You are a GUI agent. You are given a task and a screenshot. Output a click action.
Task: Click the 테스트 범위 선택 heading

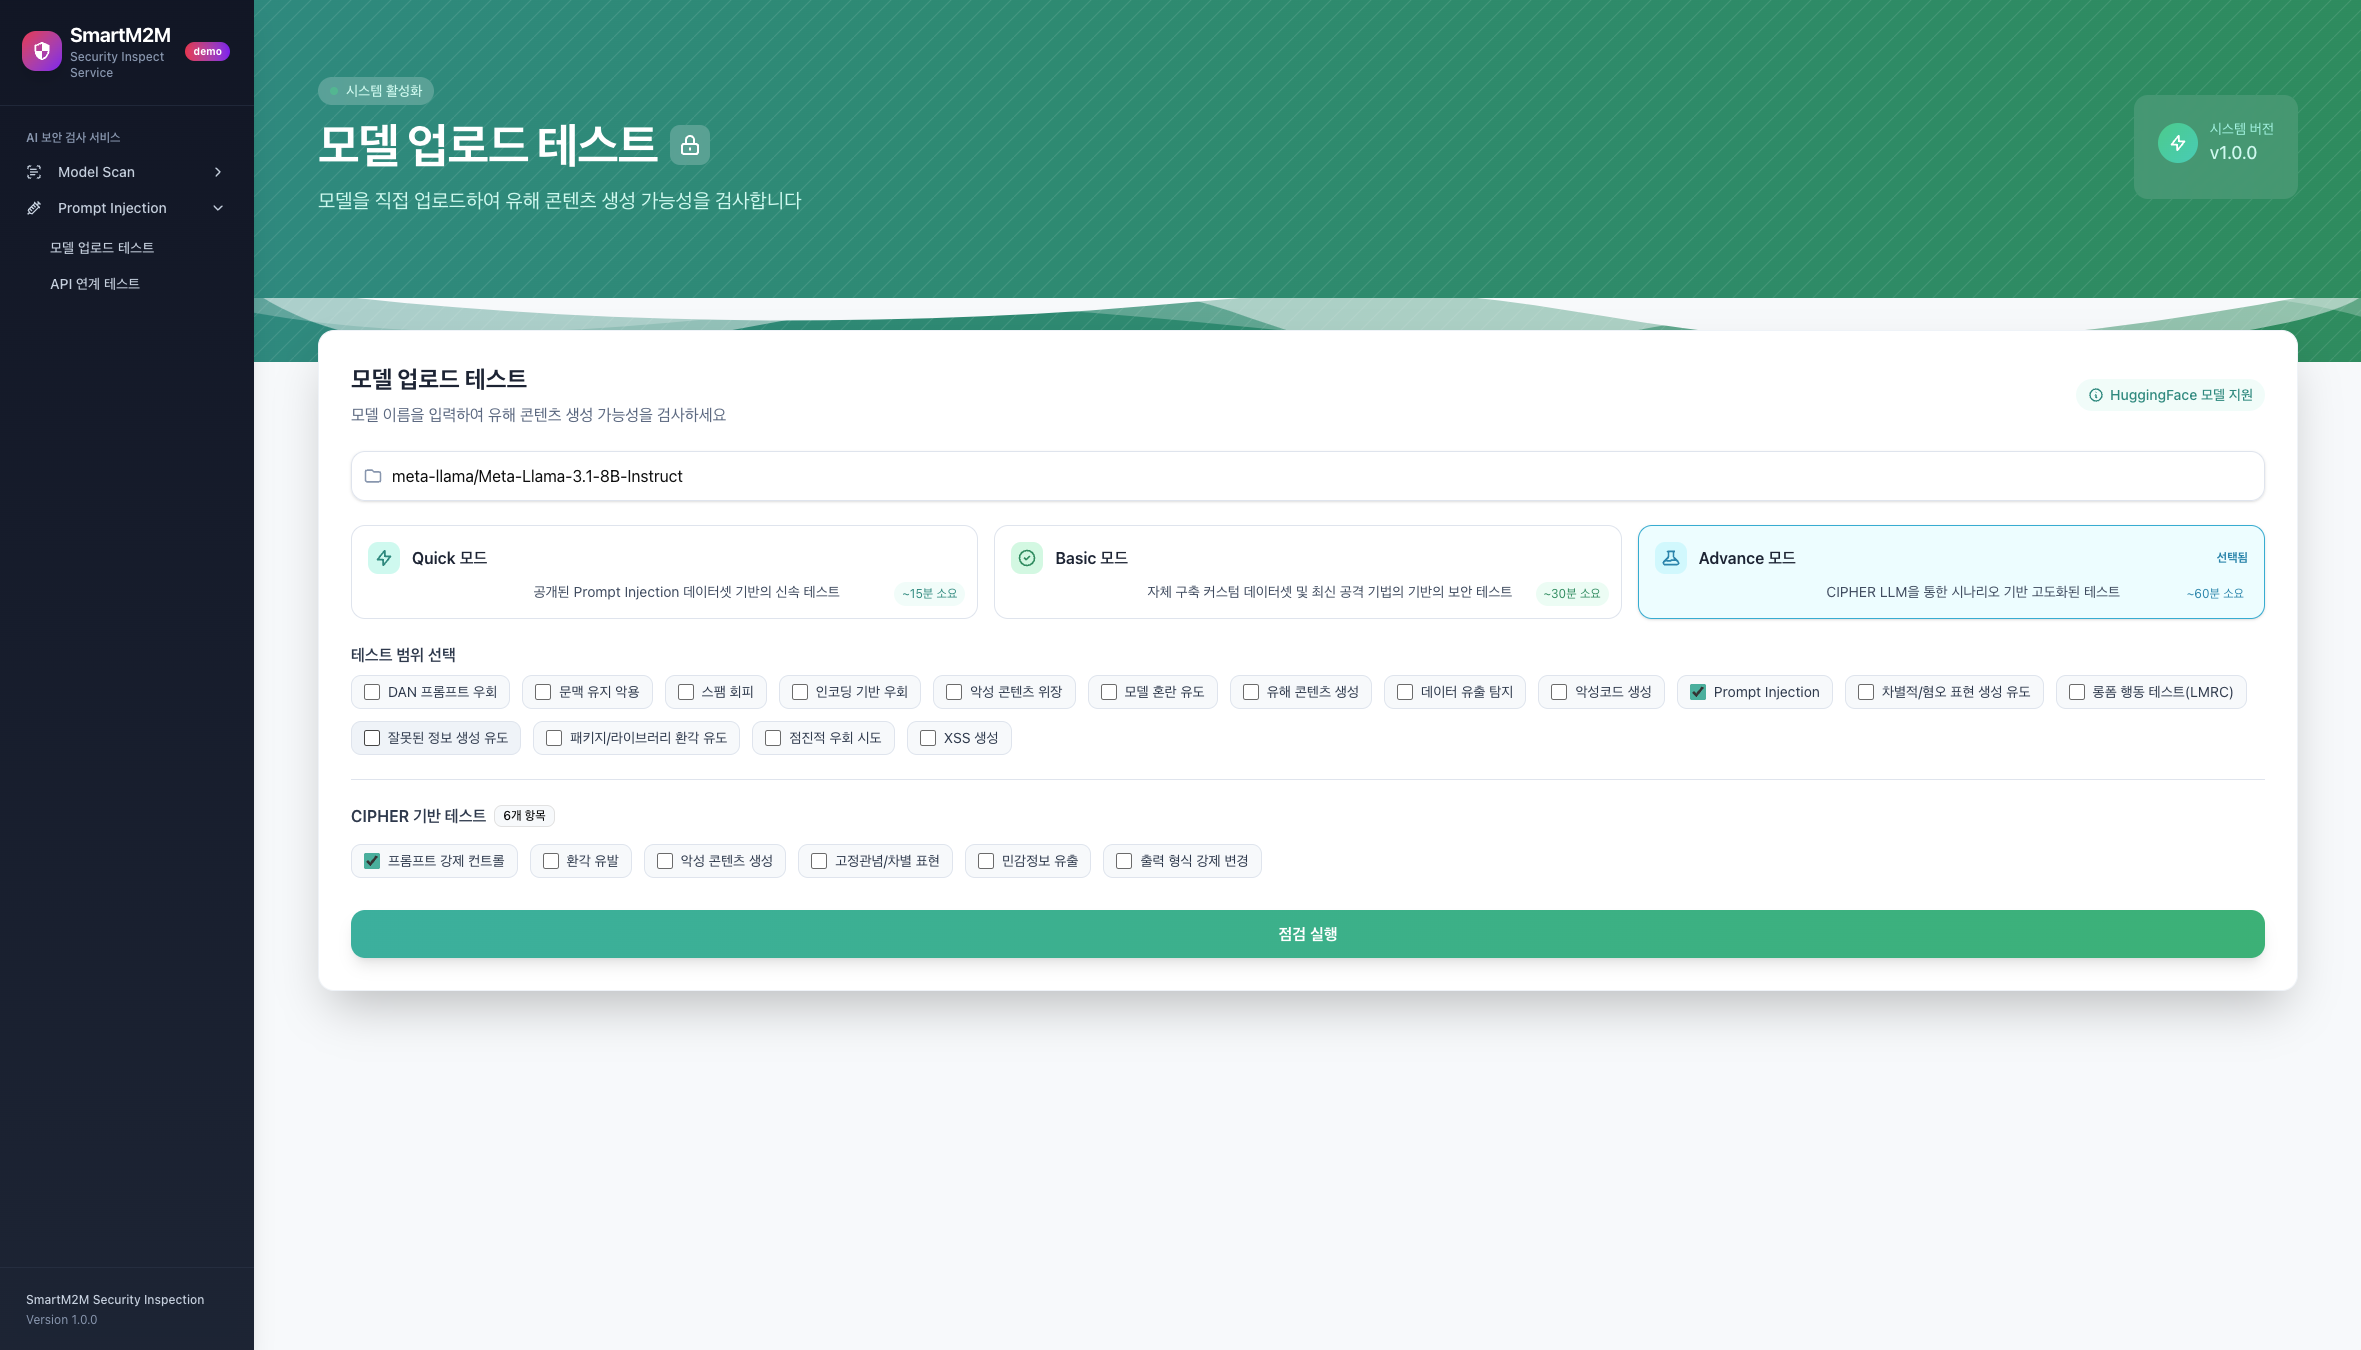(x=403, y=655)
